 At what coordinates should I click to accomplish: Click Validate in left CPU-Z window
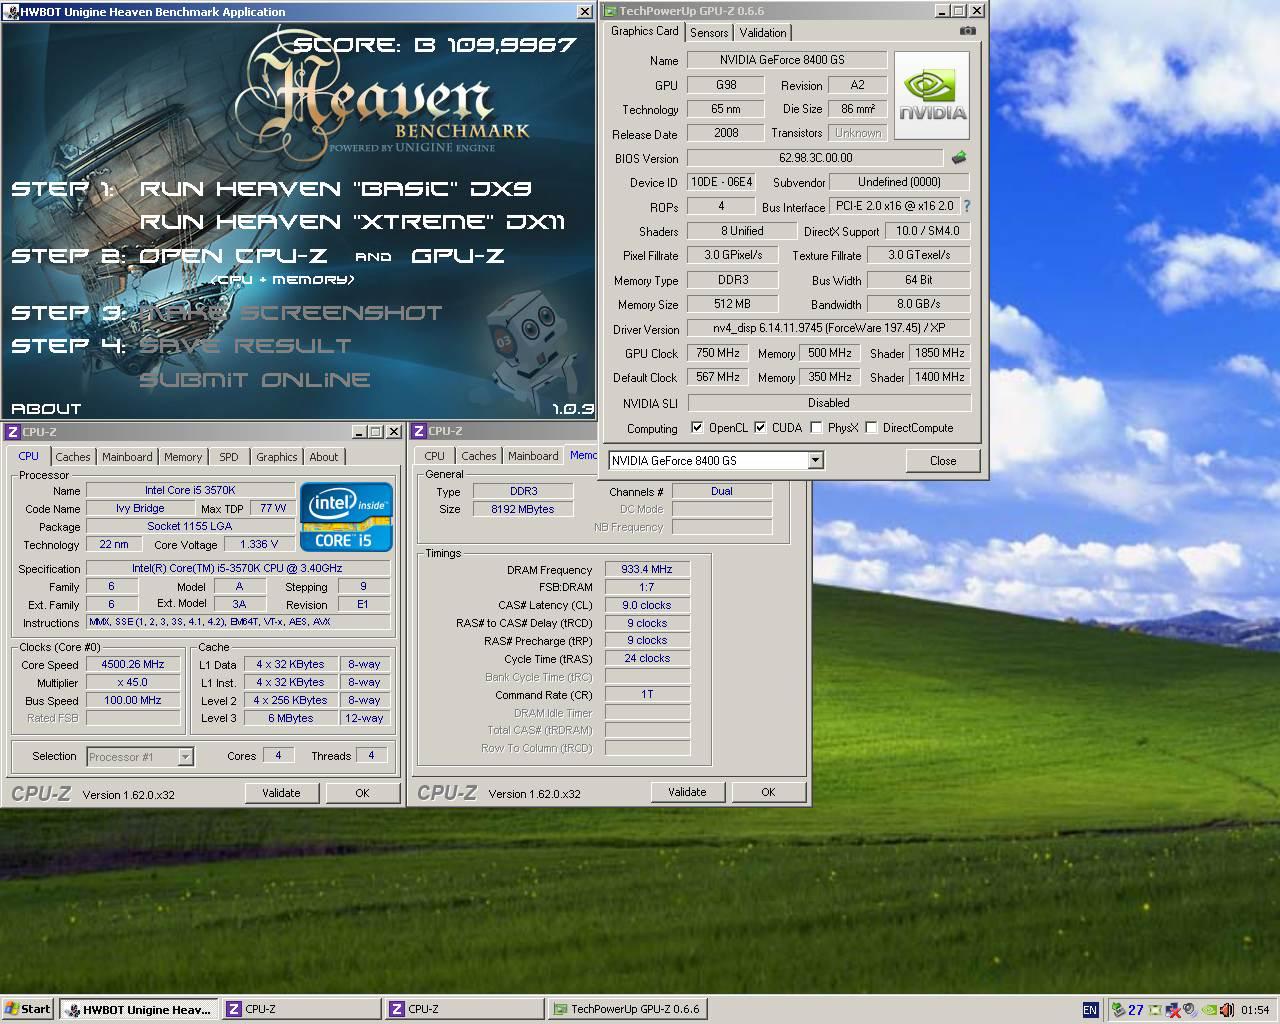281,793
